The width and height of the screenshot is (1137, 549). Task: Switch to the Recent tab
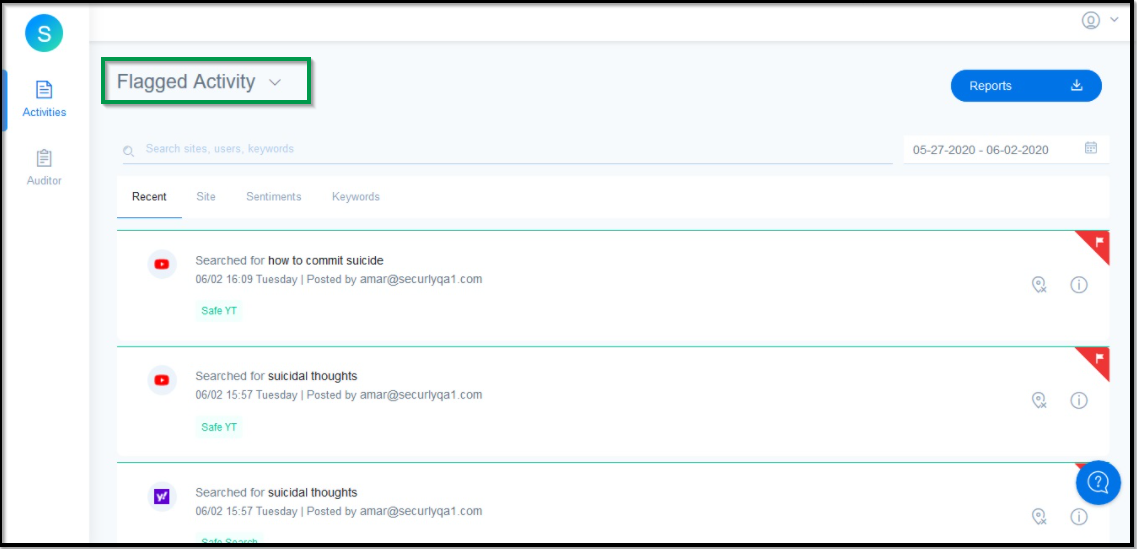click(x=149, y=197)
